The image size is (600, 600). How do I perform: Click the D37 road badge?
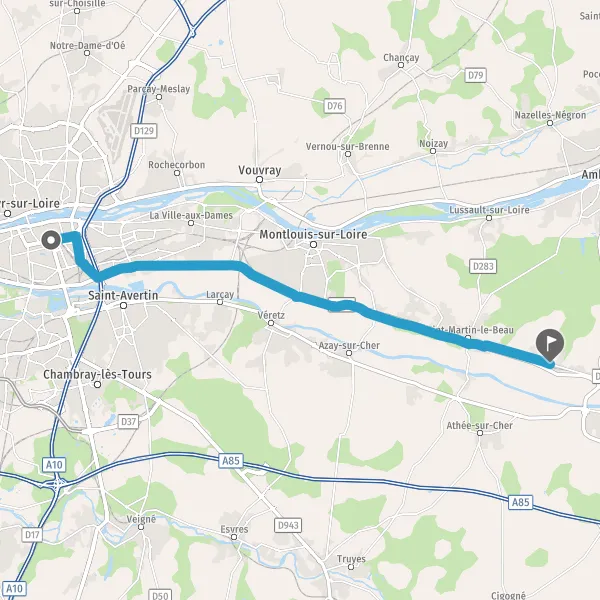coord(128,421)
